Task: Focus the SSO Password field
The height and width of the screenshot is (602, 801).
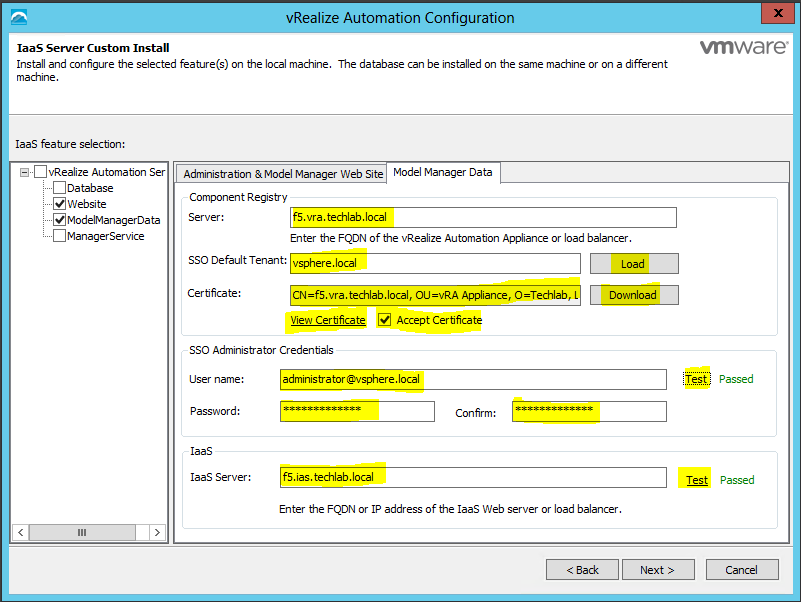Action: [x=357, y=411]
